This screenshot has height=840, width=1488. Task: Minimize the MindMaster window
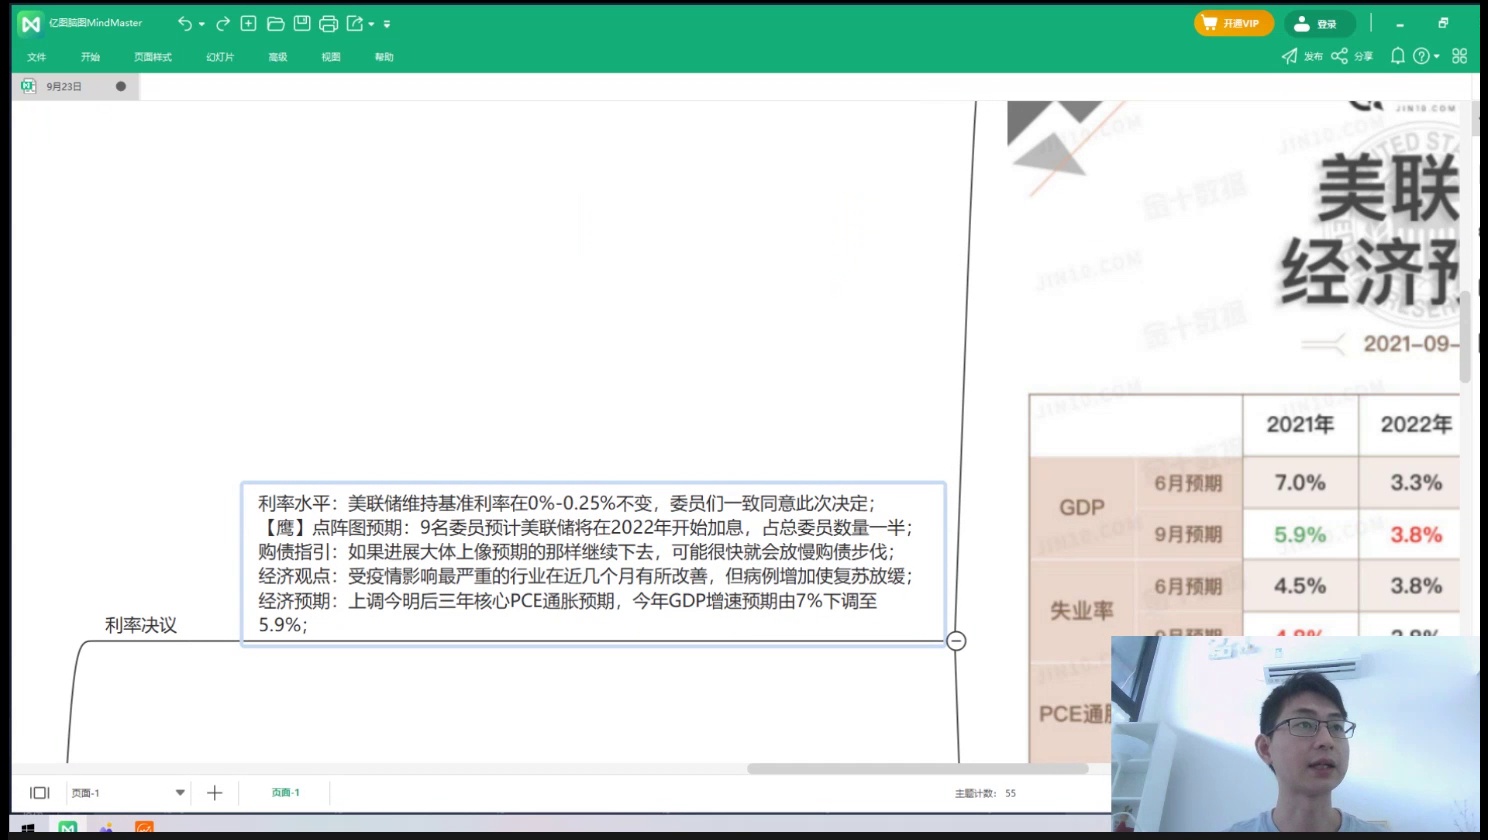1400,23
